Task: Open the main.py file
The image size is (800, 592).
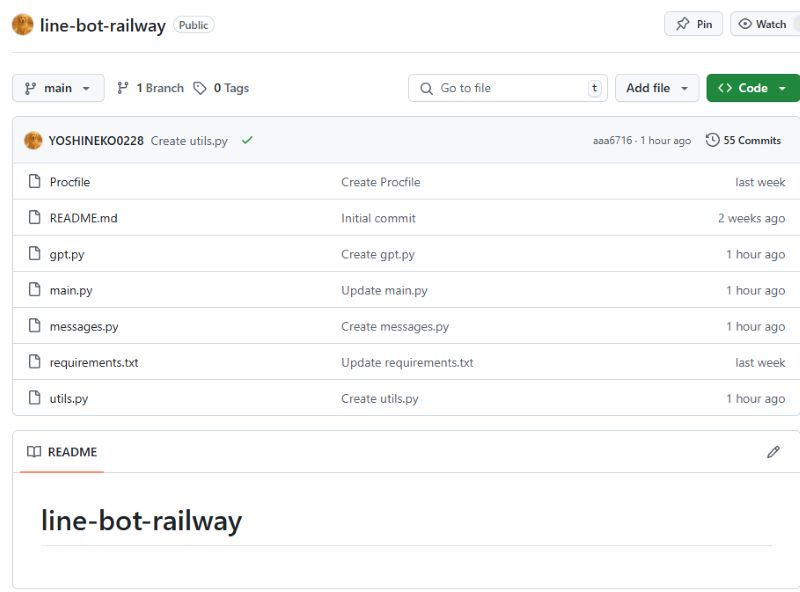Action: pos(71,290)
